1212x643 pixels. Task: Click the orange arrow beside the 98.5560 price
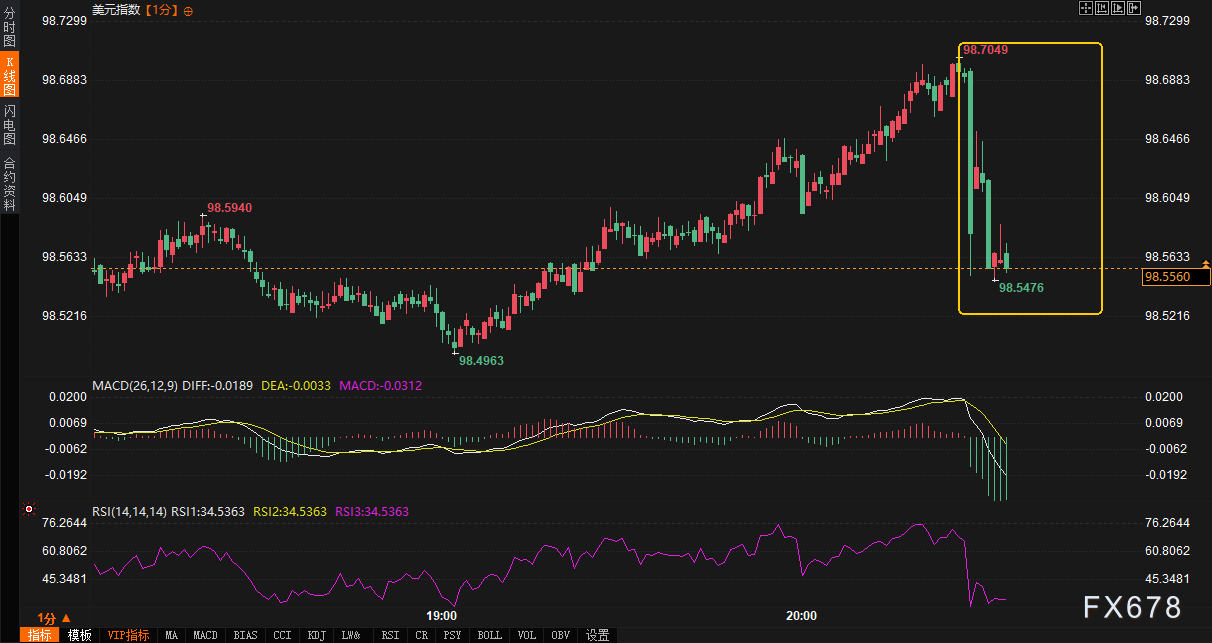[1204, 262]
